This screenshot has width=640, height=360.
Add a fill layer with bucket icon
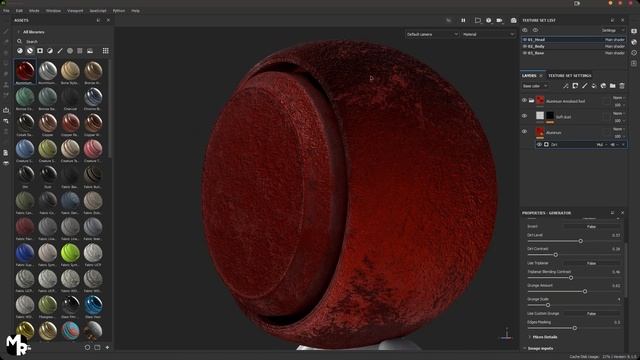pyautogui.click(x=594, y=86)
